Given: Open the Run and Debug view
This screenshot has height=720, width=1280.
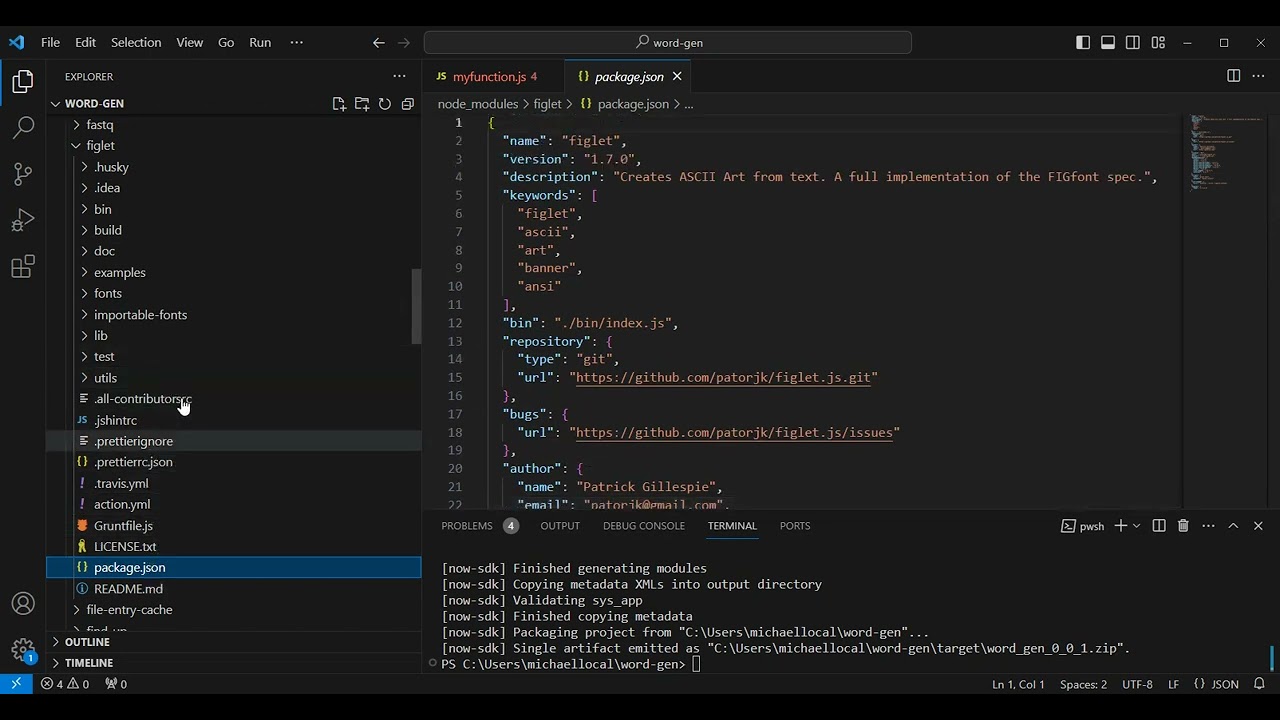Looking at the screenshot, I should (x=22, y=221).
